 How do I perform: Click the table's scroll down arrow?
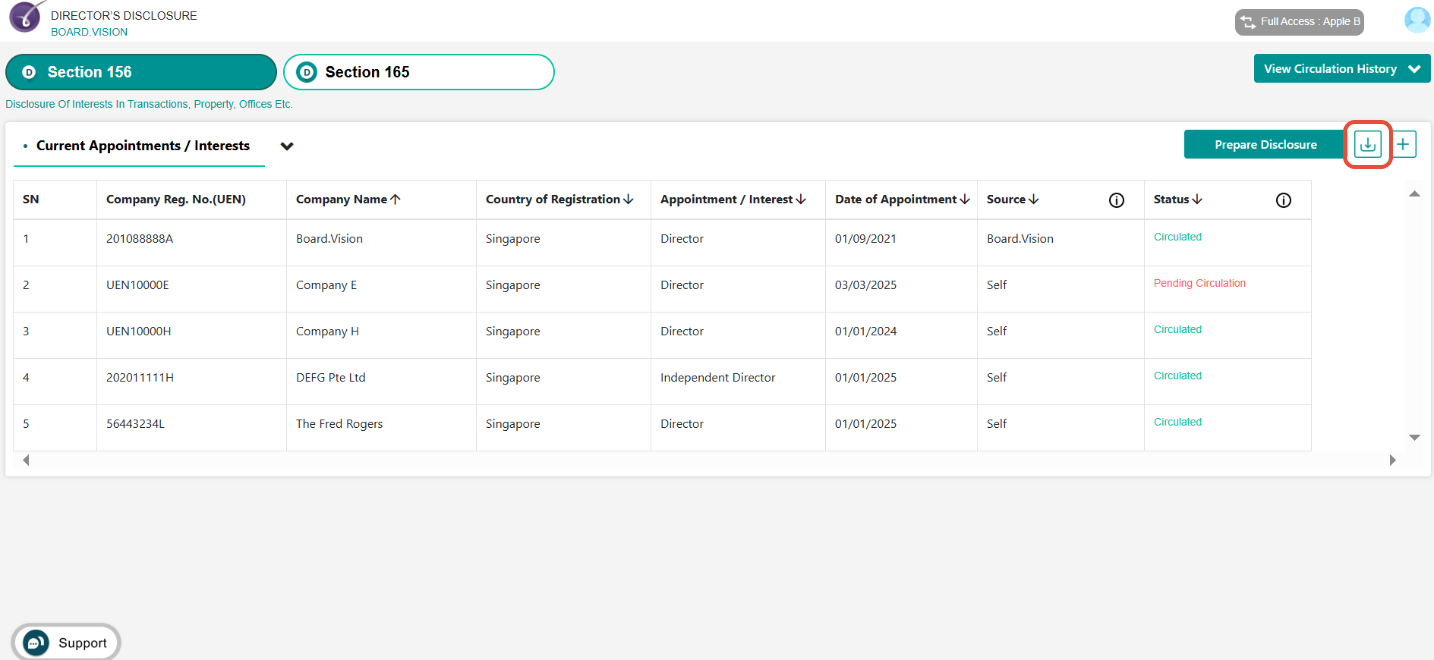(x=1414, y=437)
